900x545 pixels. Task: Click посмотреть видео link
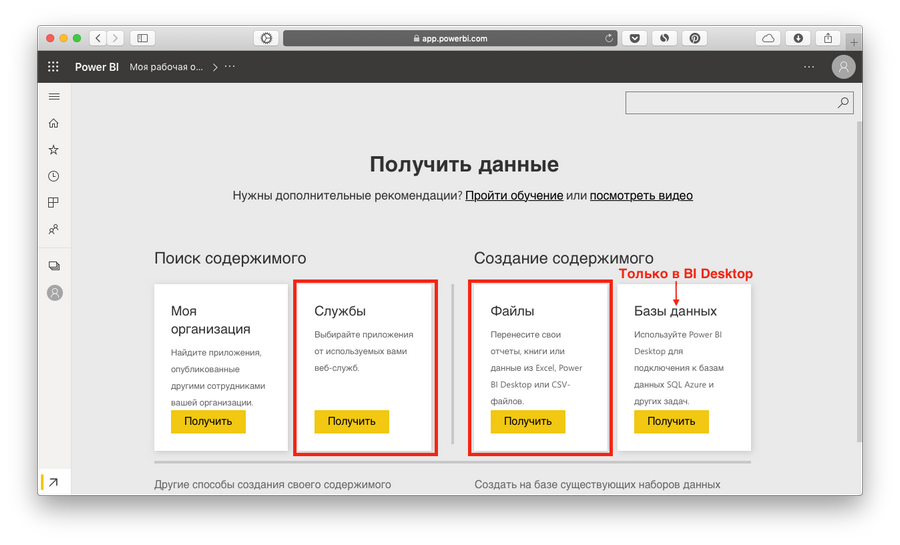point(641,196)
